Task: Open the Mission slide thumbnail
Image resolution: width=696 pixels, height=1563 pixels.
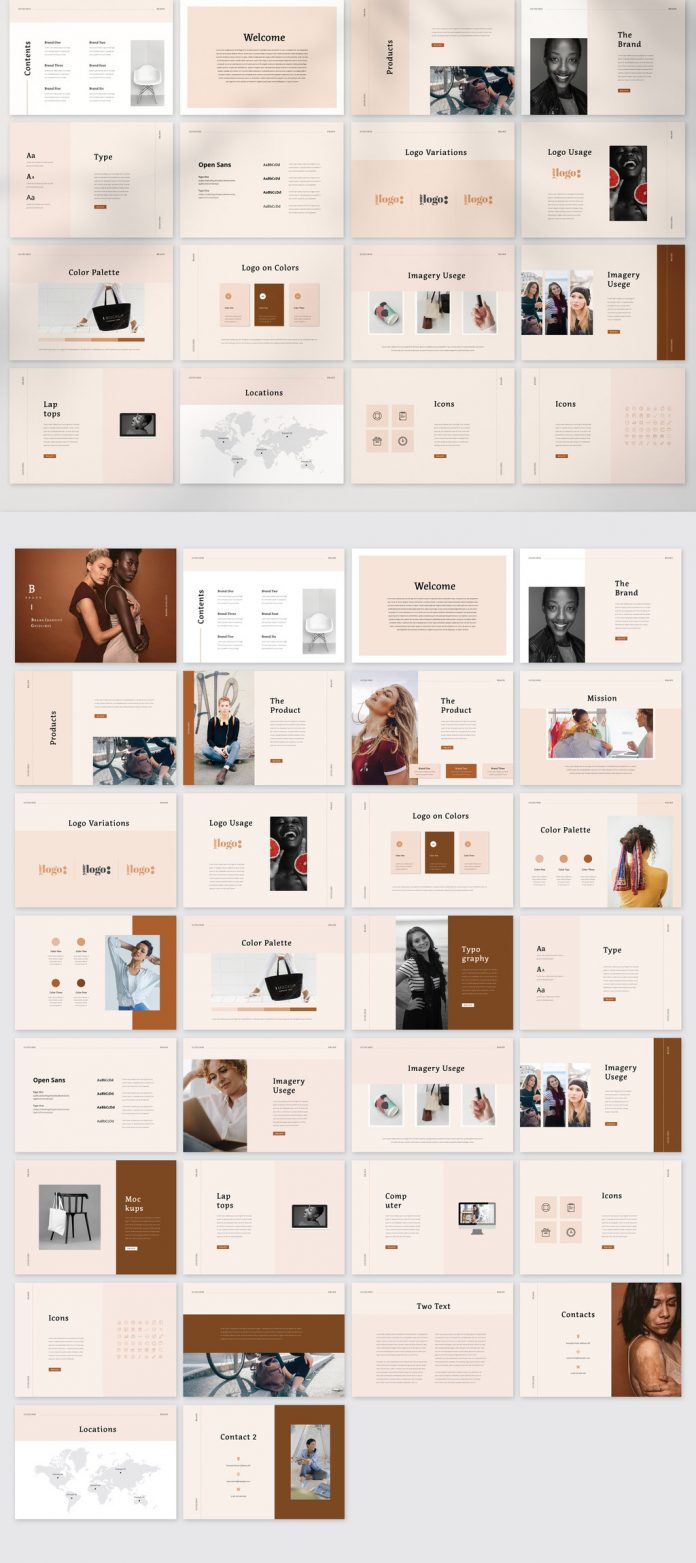Action: pos(600,727)
